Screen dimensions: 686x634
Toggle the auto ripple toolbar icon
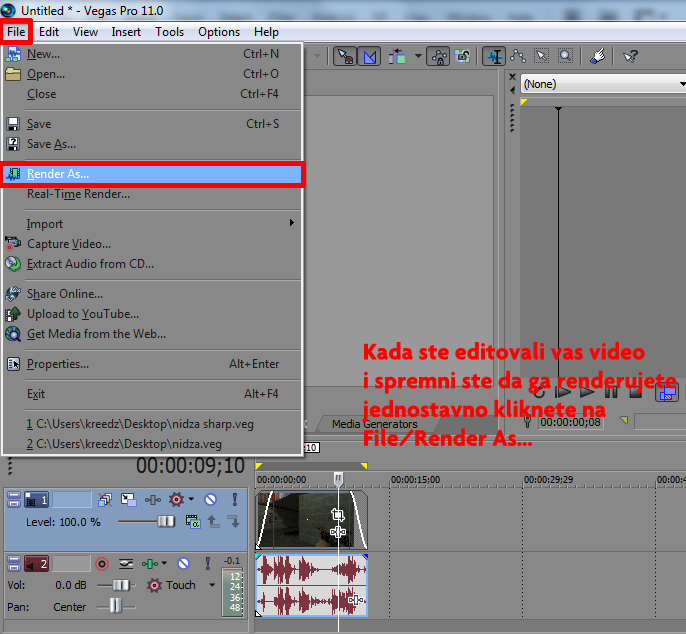(x=345, y=56)
